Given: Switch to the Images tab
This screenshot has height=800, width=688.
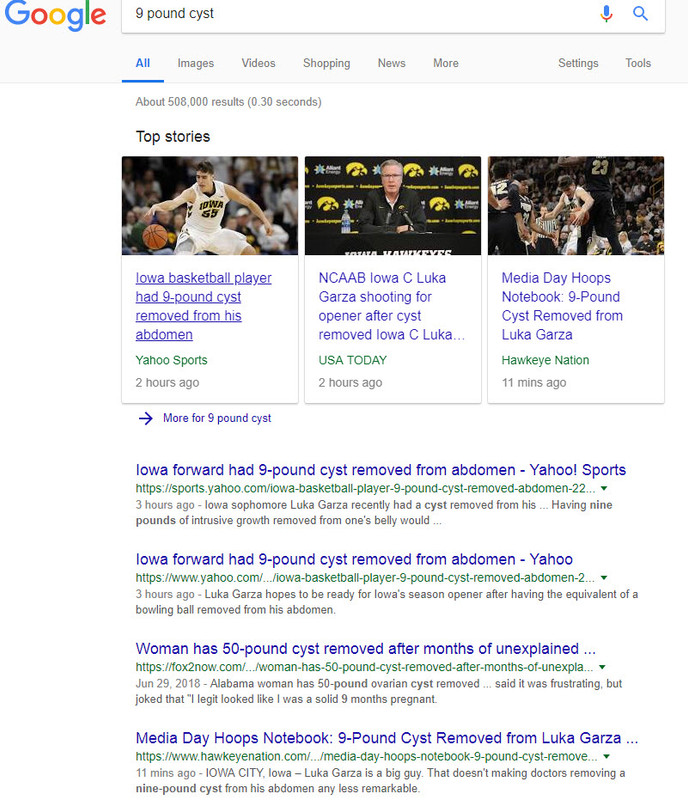Looking at the screenshot, I should click(x=195, y=63).
